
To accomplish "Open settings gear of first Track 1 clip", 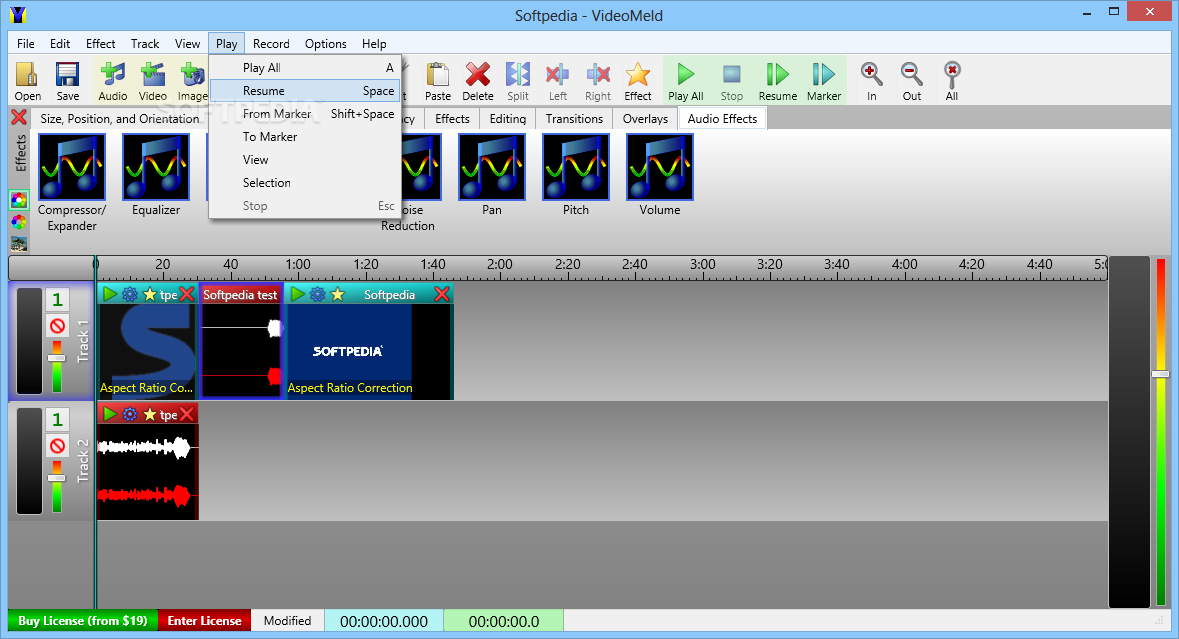I will (x=130, y=294).
